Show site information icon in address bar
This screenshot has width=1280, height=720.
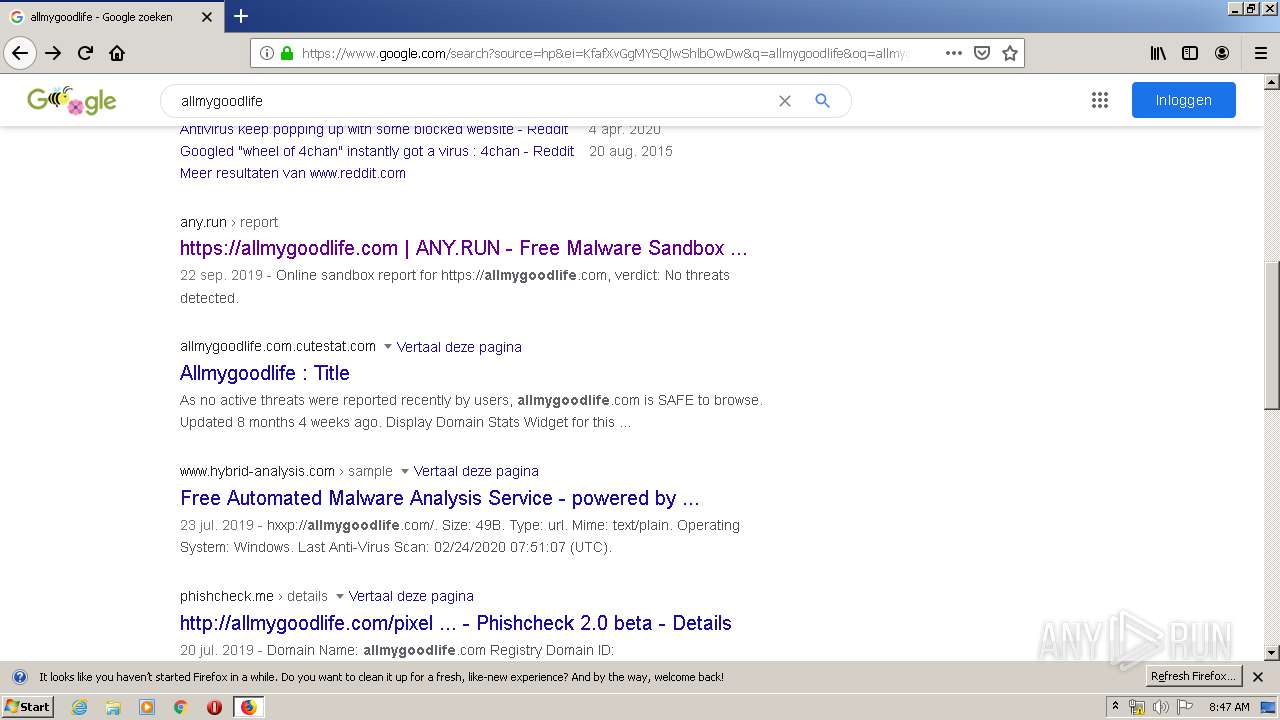tap(266, 53)
